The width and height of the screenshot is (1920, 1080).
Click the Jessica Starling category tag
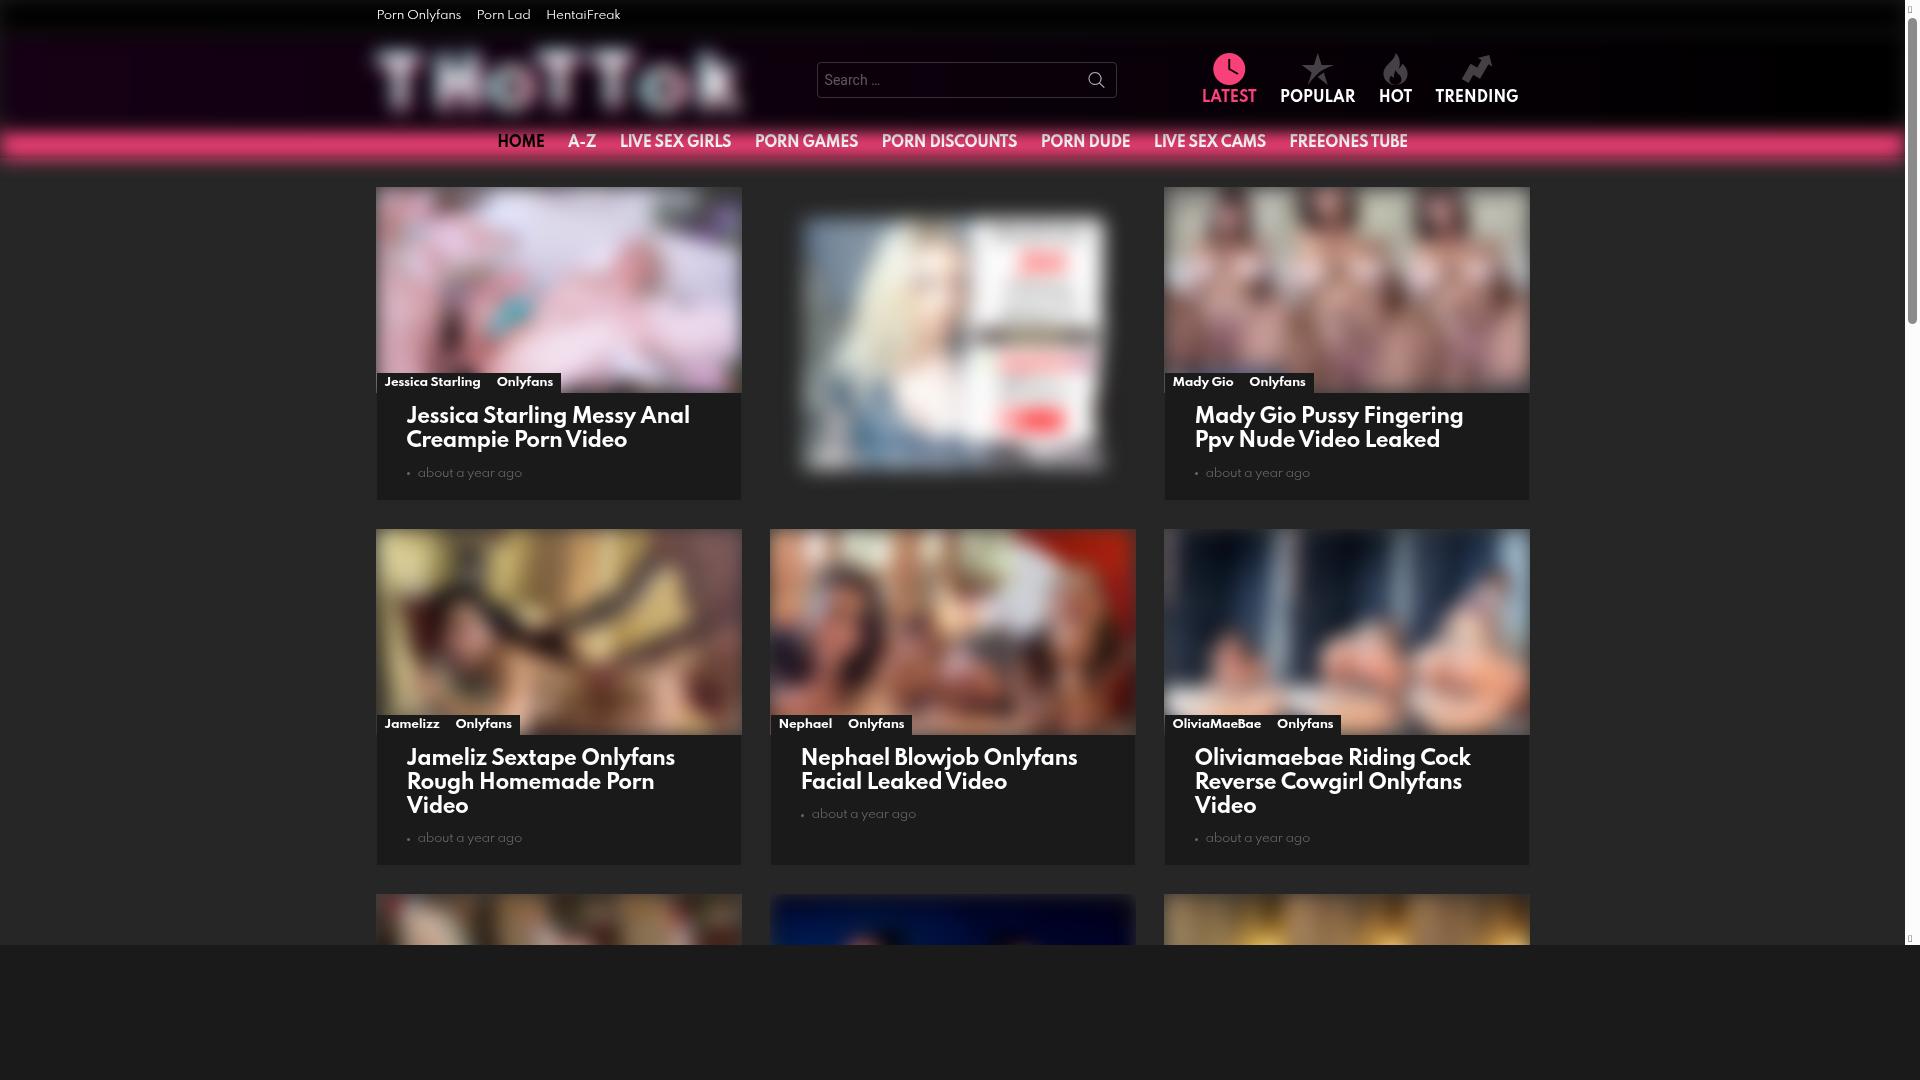431,382
